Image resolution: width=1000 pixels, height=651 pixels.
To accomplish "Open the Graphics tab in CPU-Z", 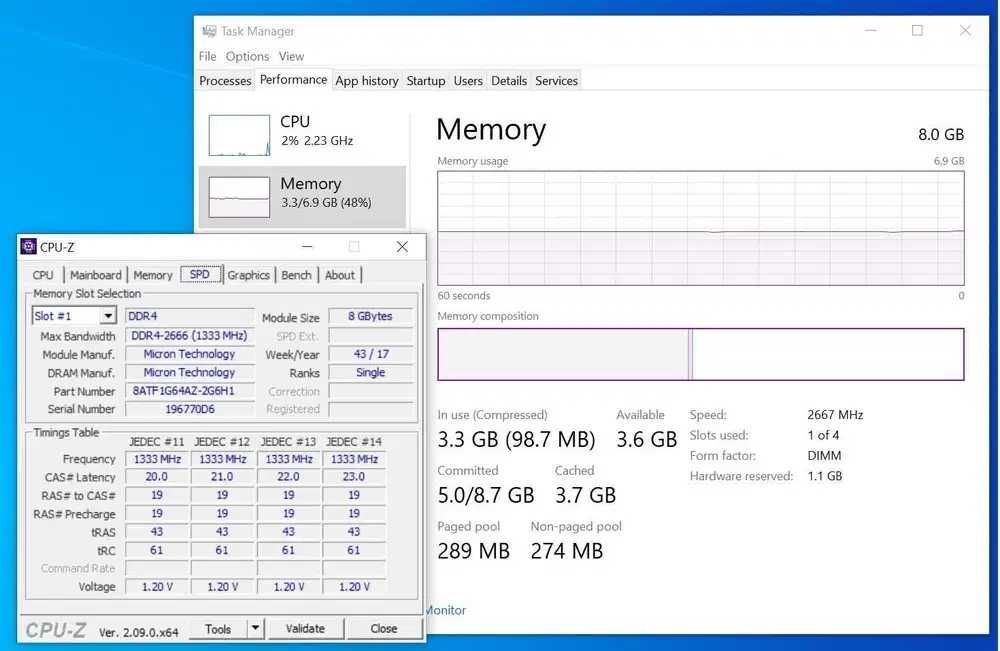I will tap(248, 275).
